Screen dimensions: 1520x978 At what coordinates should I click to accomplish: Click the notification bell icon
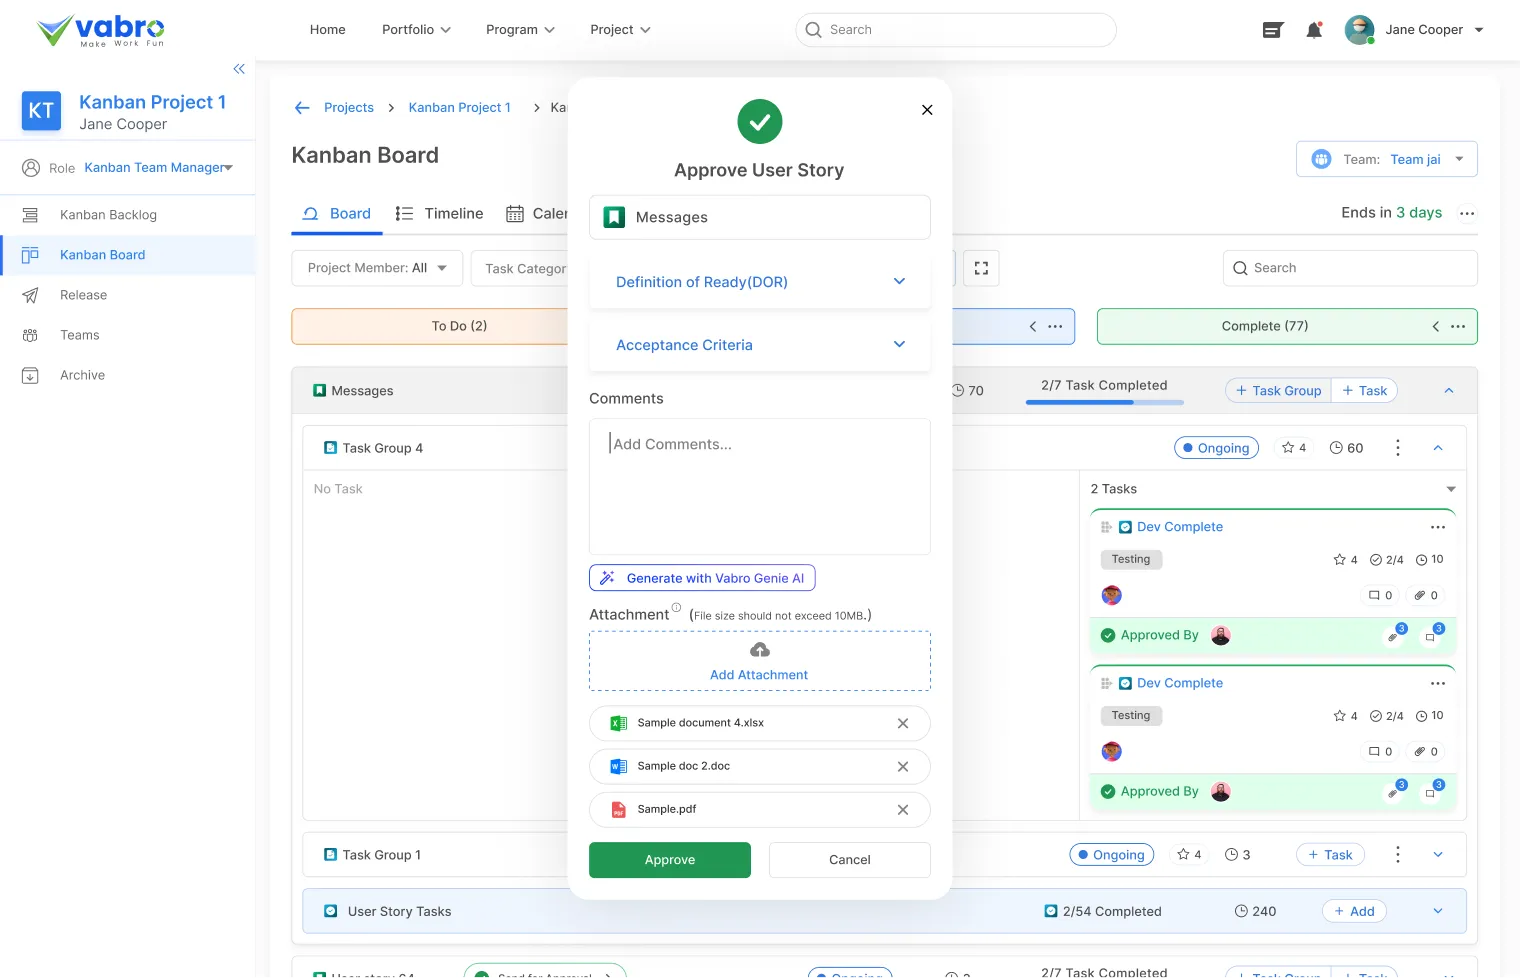click(1314, 30)
